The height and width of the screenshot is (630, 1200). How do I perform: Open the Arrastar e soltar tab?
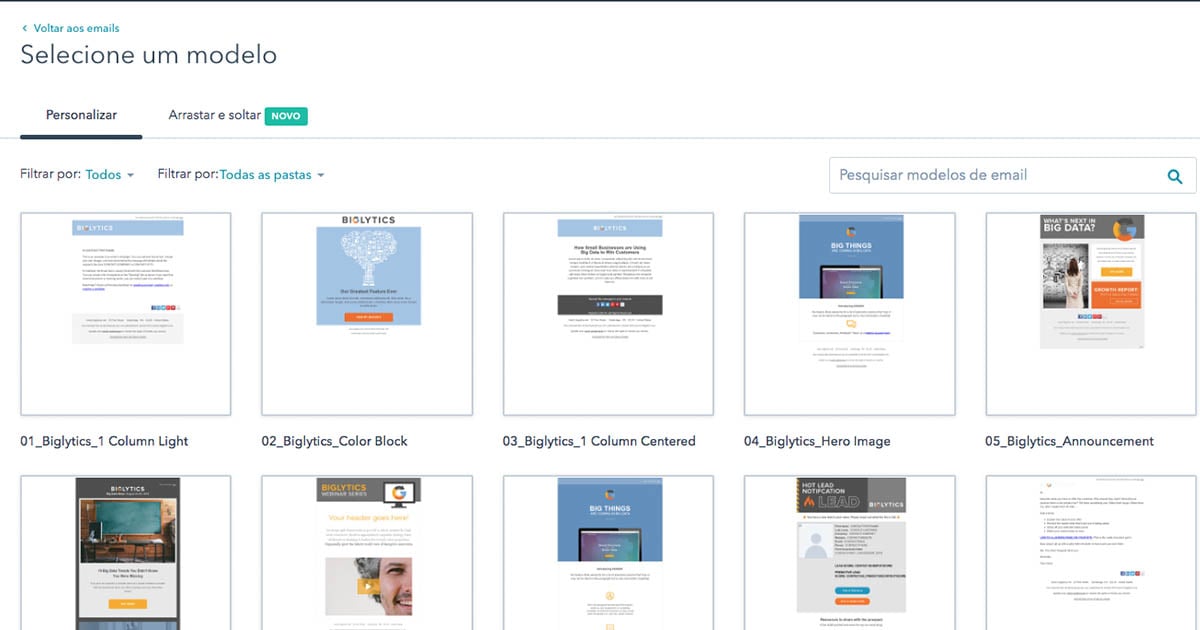[214, 116]
